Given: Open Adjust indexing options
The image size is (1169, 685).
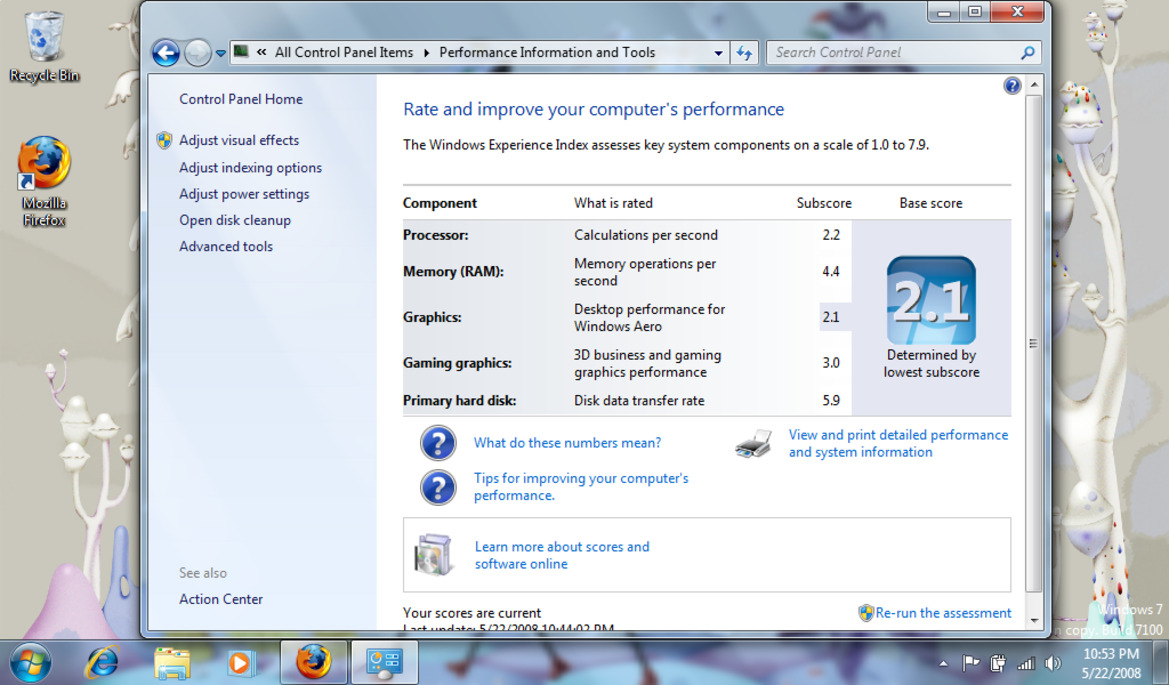Looking at the screenshot, I should click(x=250, y=168).
